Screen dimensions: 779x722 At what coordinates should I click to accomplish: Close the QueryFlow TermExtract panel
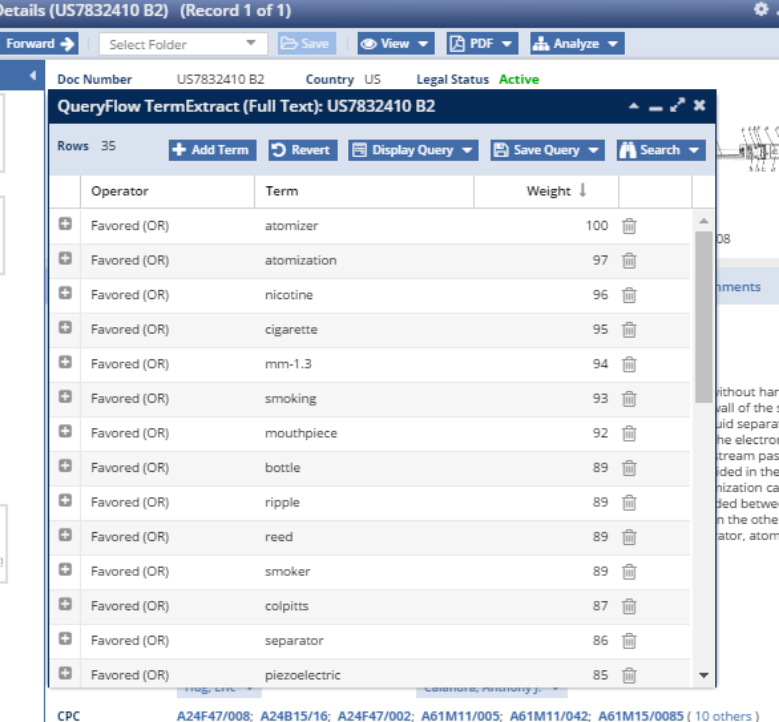pos(699,105)
